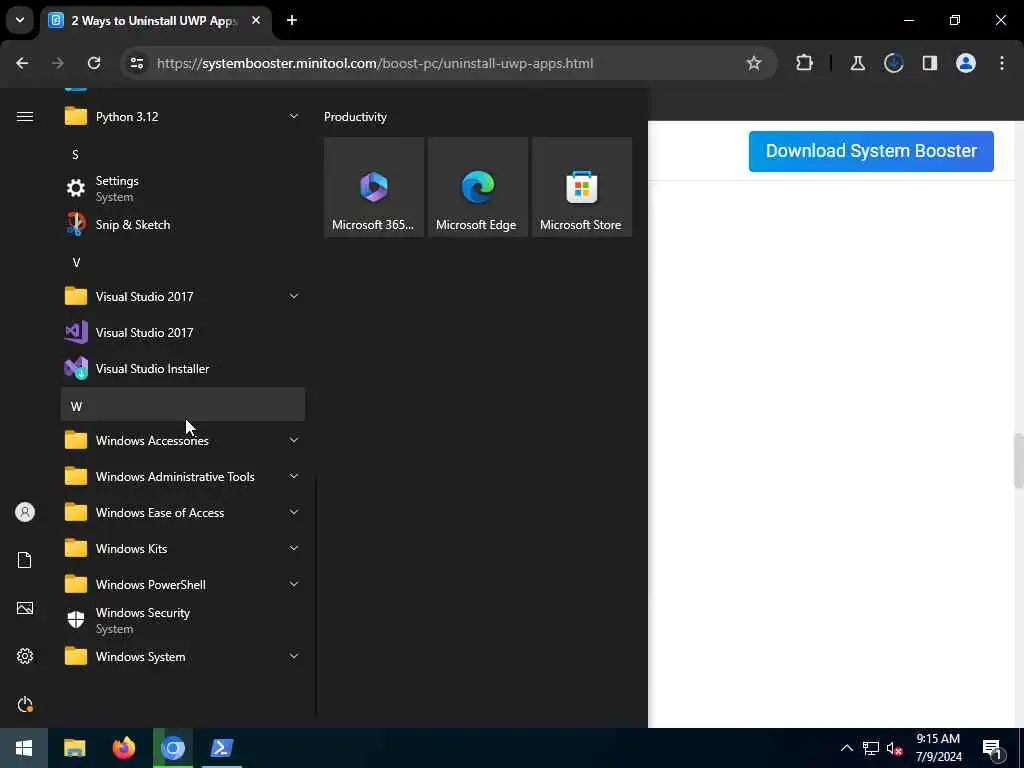Expand Windows Accessories folder
This screenshot has width=1024, height=768.
(183, 440)
